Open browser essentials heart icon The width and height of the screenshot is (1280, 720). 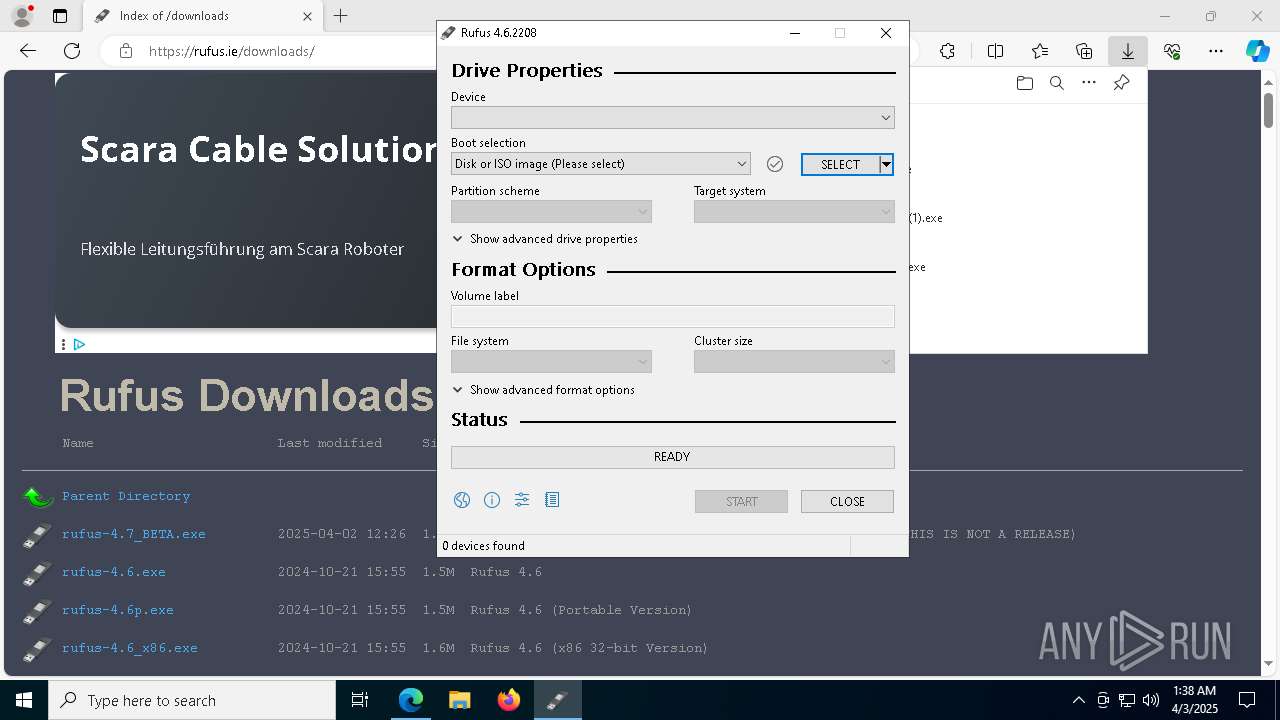click(1172, 51)
